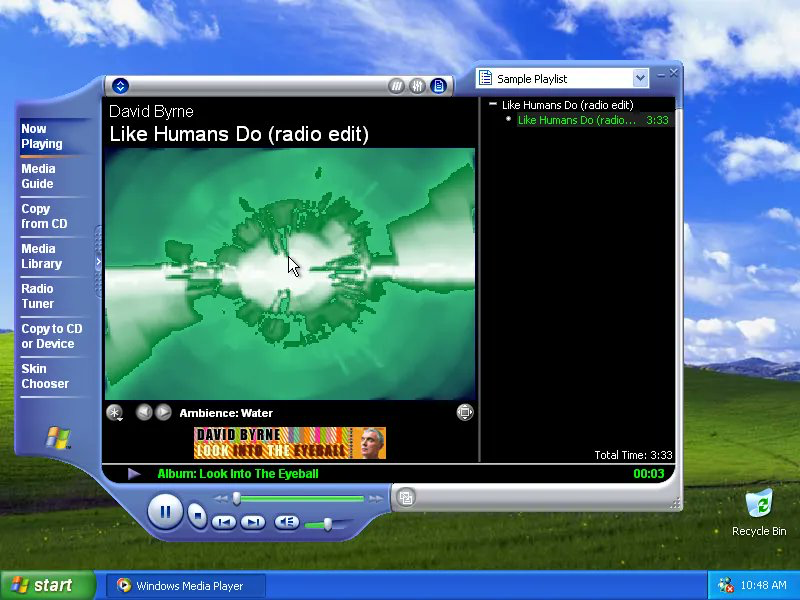Switch to the previous visualization
This screenshot has height=600, width=800.
(144, 412)
